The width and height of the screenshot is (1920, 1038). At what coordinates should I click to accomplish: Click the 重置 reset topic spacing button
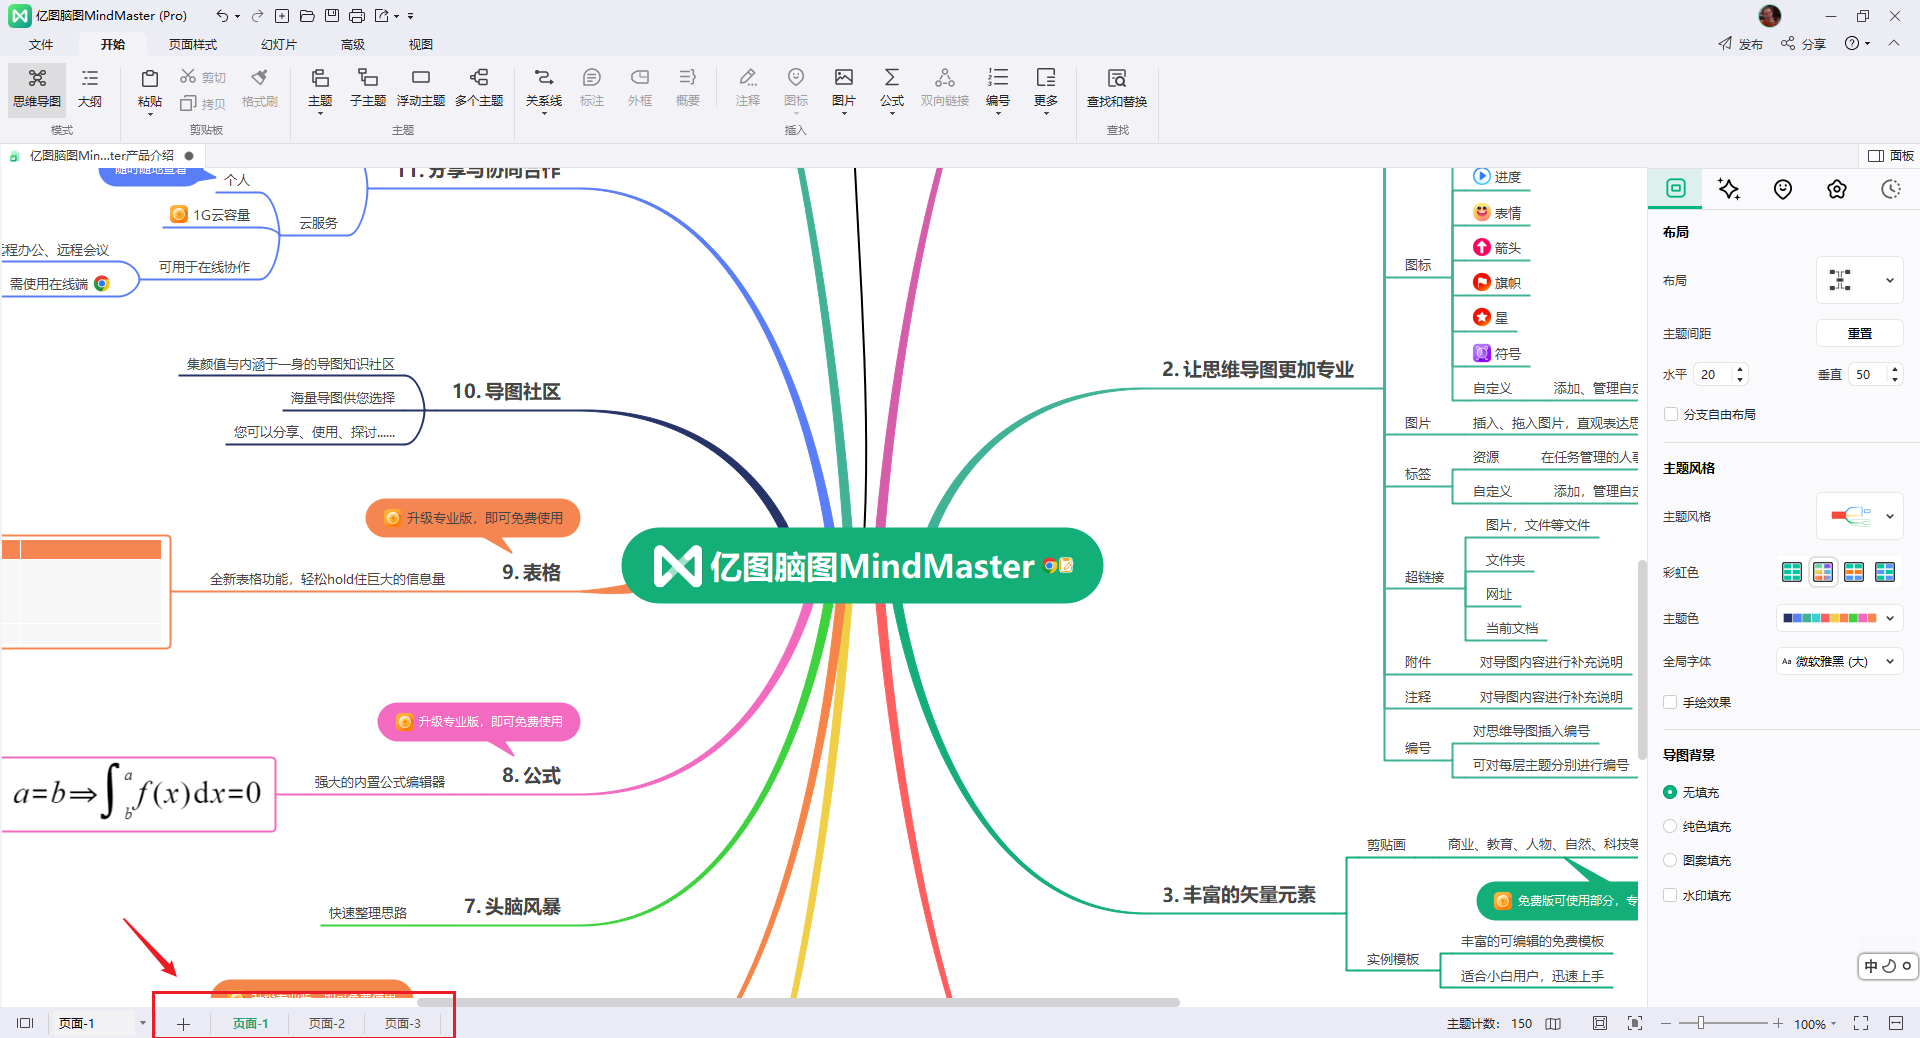[x=1859, y=333]
